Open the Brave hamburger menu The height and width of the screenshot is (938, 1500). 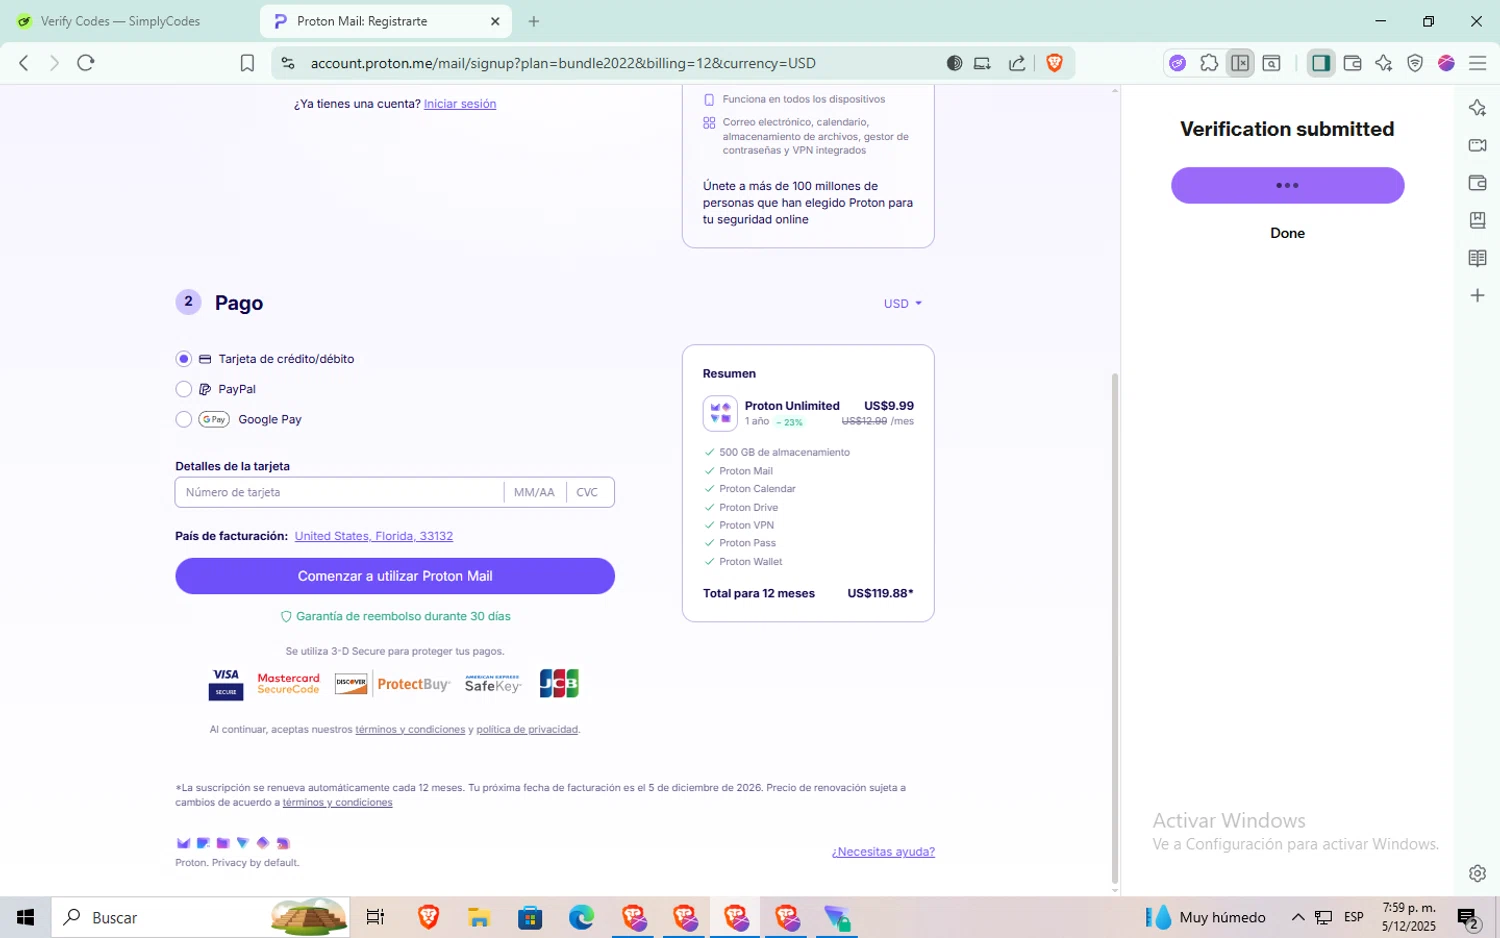1477,63
